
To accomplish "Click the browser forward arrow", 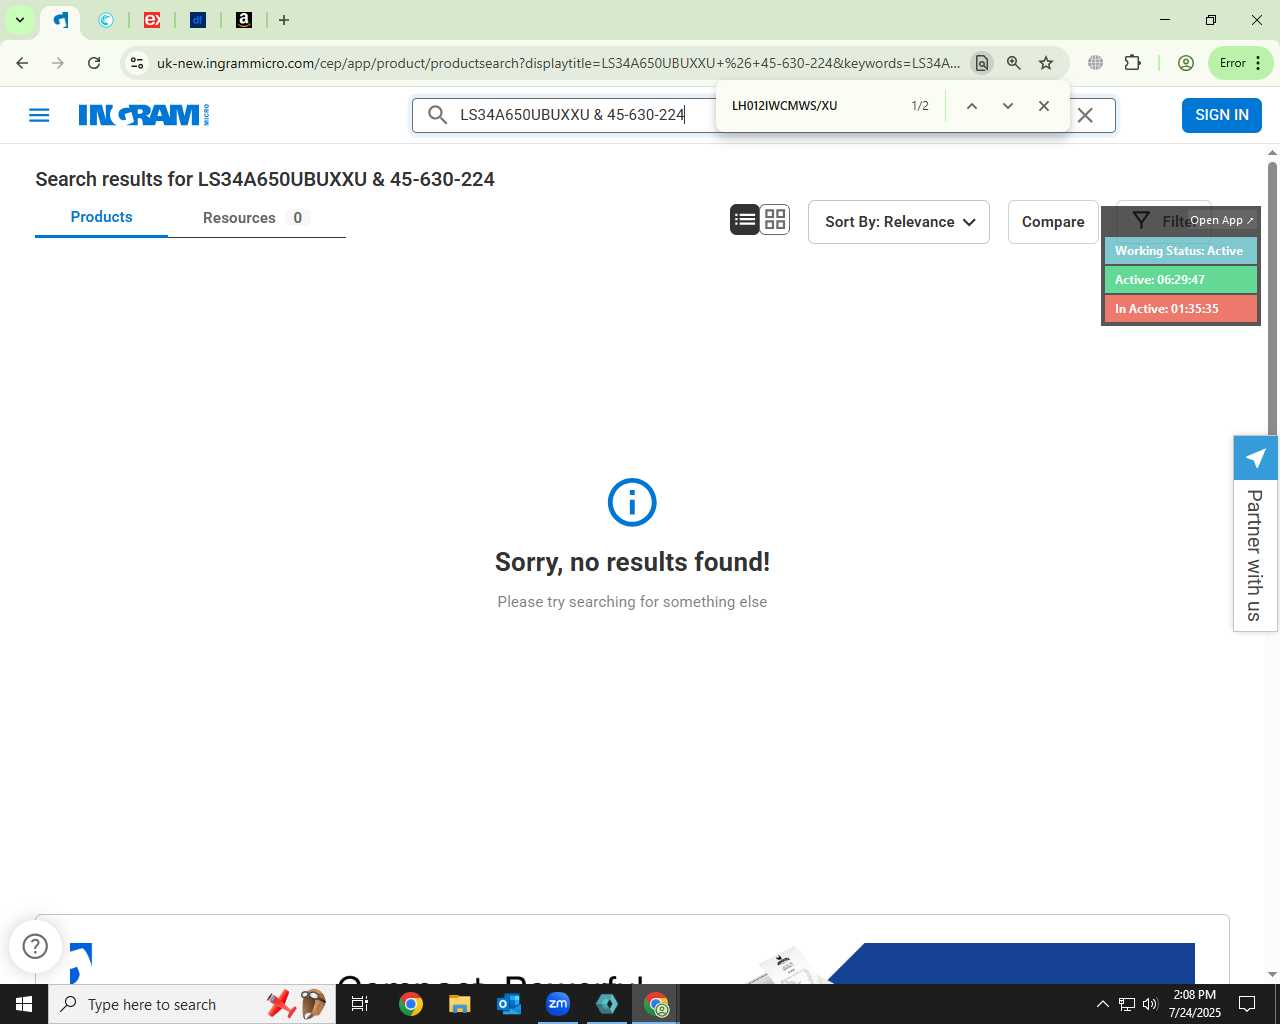I will pyautogui.click(x=58, y=63).
